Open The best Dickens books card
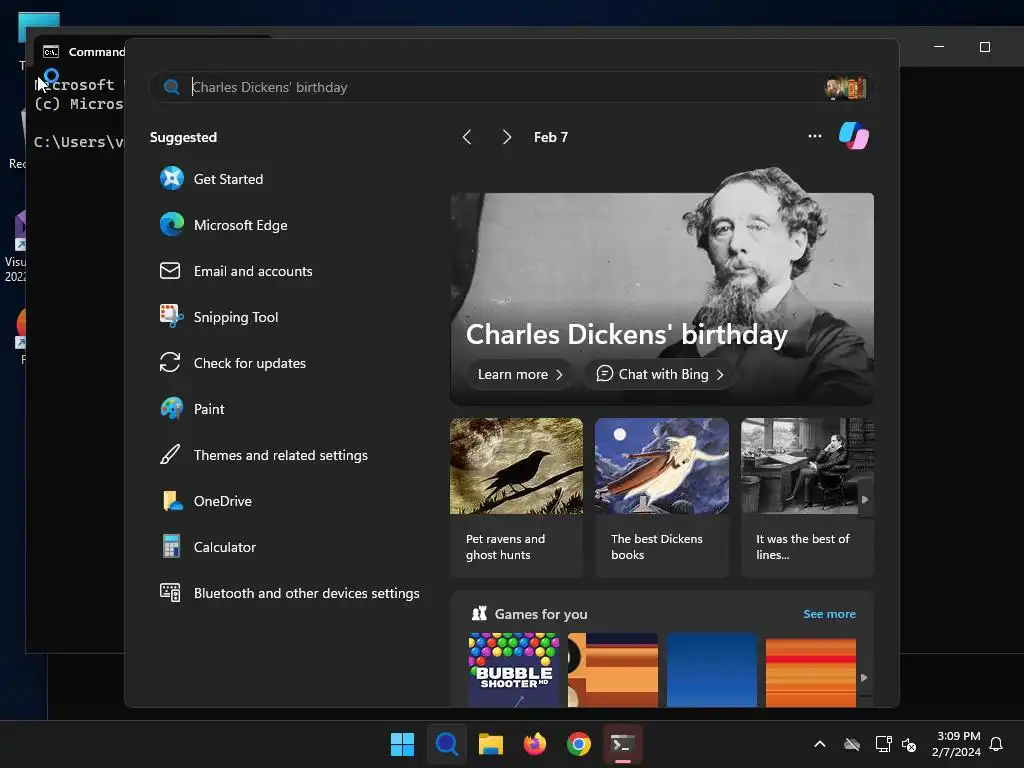The width and height of the screenshot is (1024, 768). 662,498
